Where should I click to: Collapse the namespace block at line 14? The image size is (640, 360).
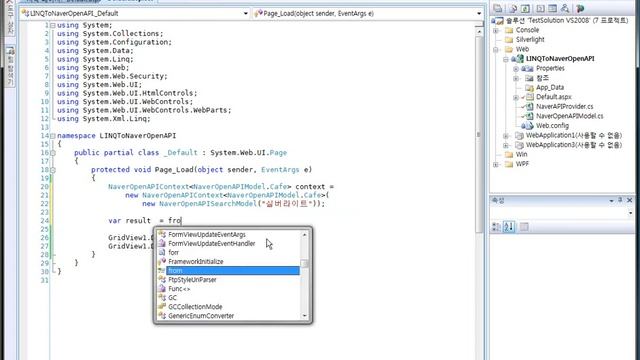(x=53, y=136)
